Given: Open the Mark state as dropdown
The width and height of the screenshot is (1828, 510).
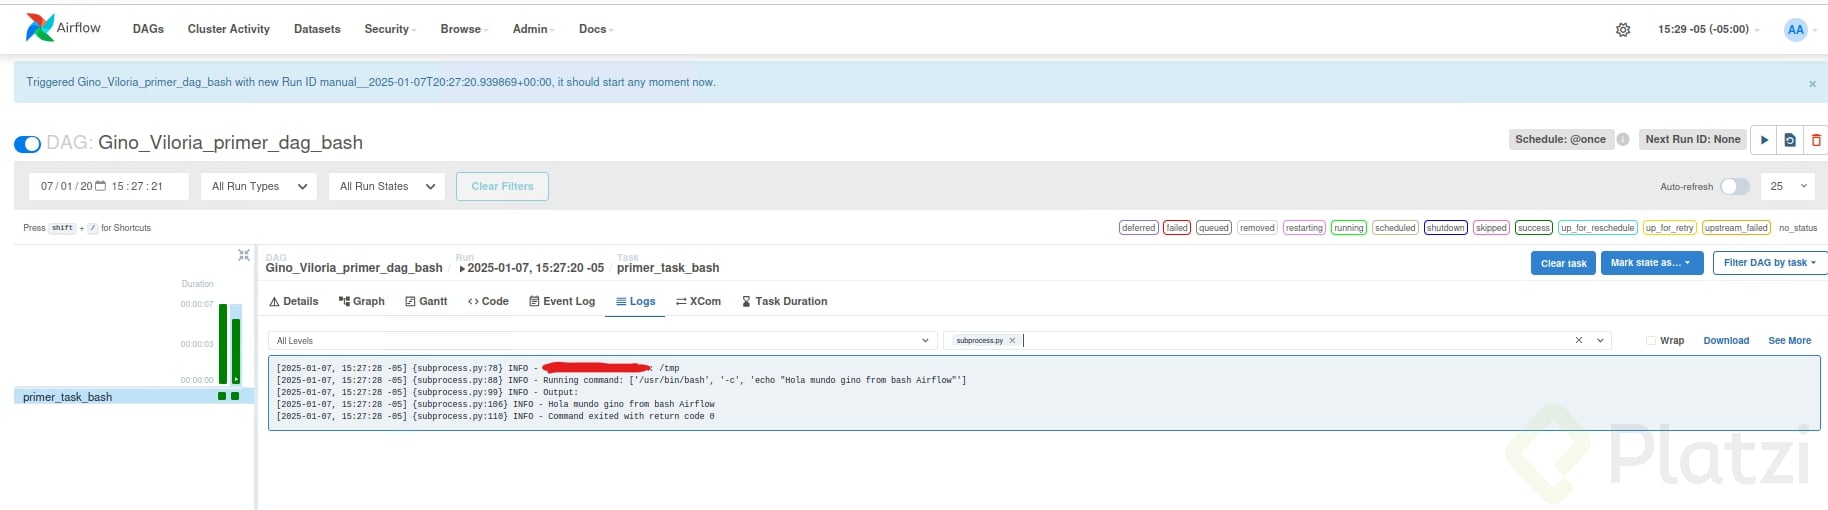Looking at the screenshot, I should (x=1651, y=263).
